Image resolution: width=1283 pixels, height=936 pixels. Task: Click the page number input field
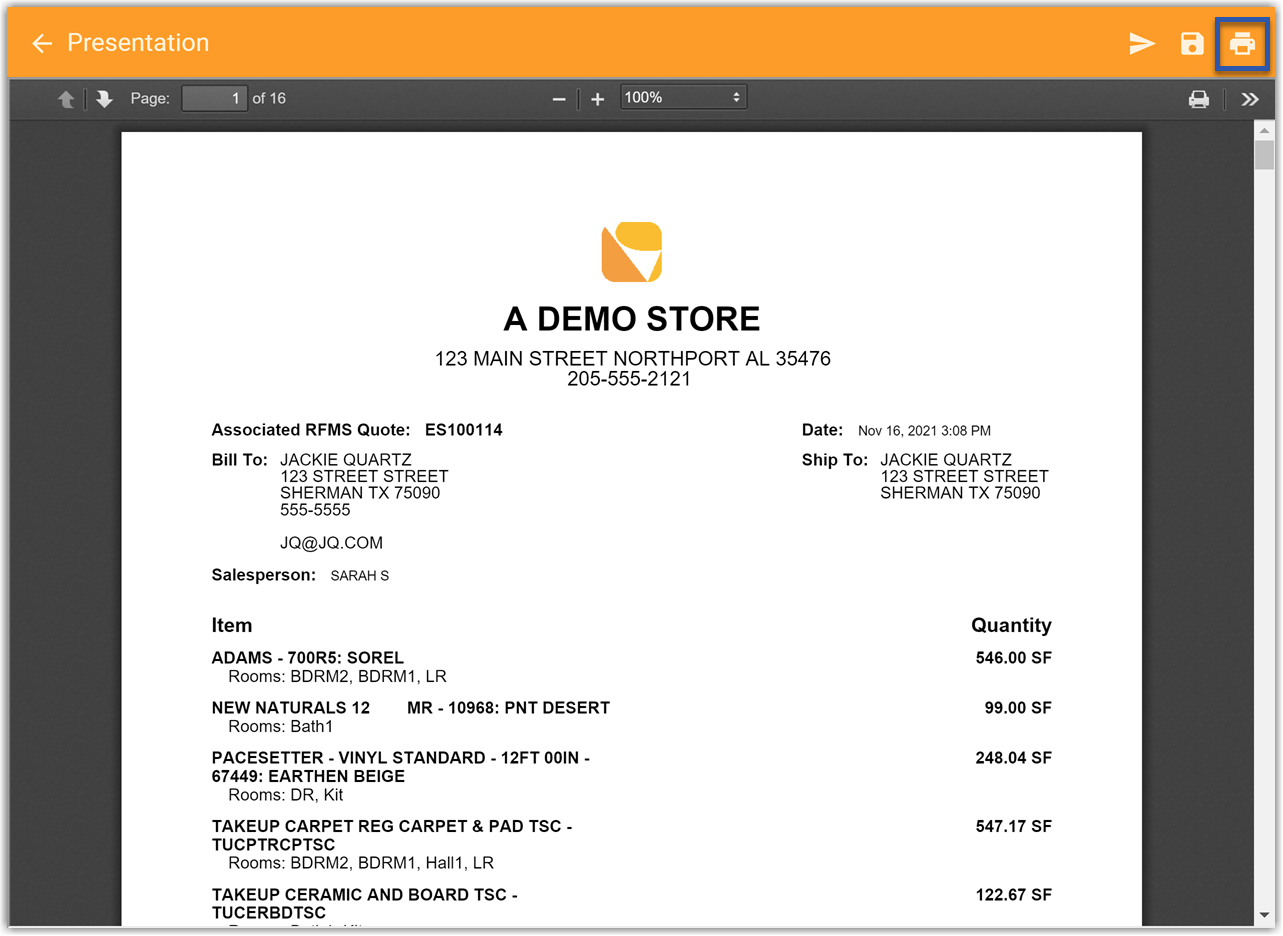214,98
